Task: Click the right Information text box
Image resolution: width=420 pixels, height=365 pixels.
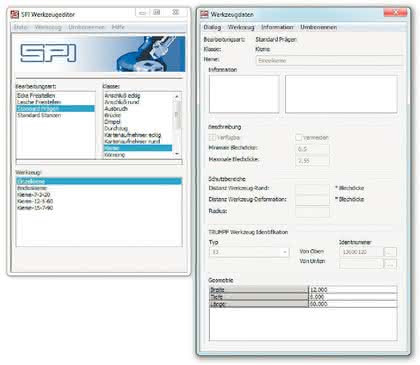Action: point(341,94)
